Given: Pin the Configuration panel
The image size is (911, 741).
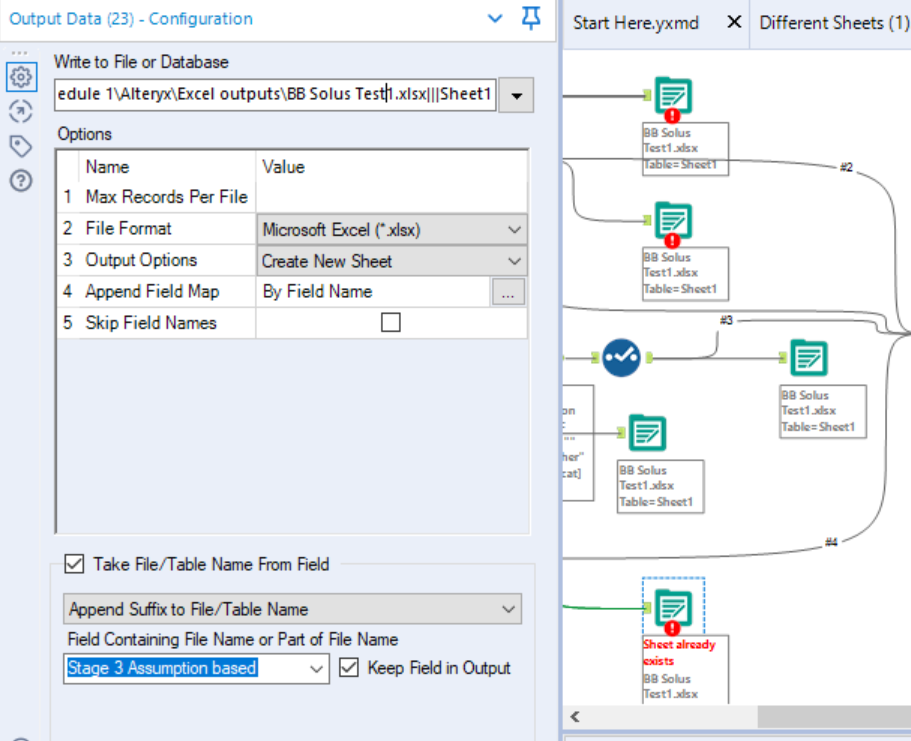Looking at the screenshot, I should (532, 19).
